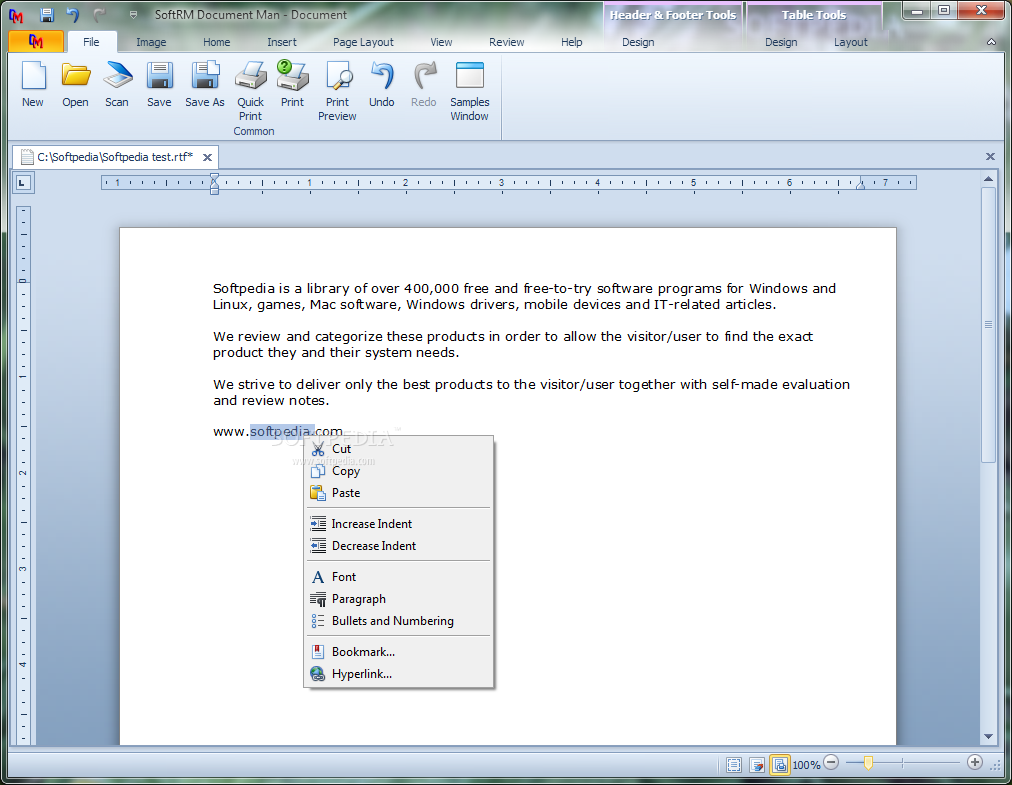Choose Save As in the ribbon

coord(205,85)
